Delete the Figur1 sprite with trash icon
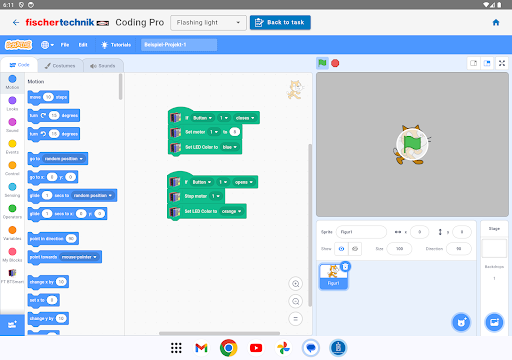This screenshot has height=360, width=512. tap(345, 267)
